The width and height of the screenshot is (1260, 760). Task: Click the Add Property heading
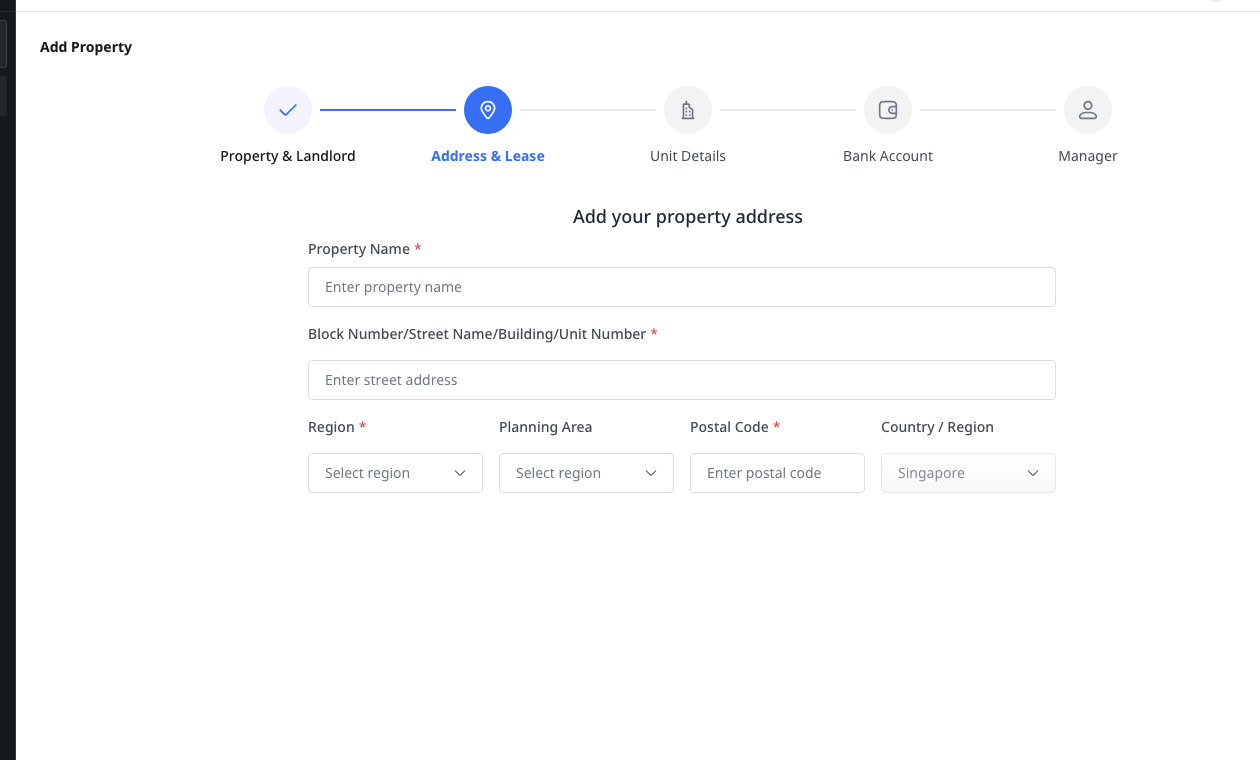86,47
